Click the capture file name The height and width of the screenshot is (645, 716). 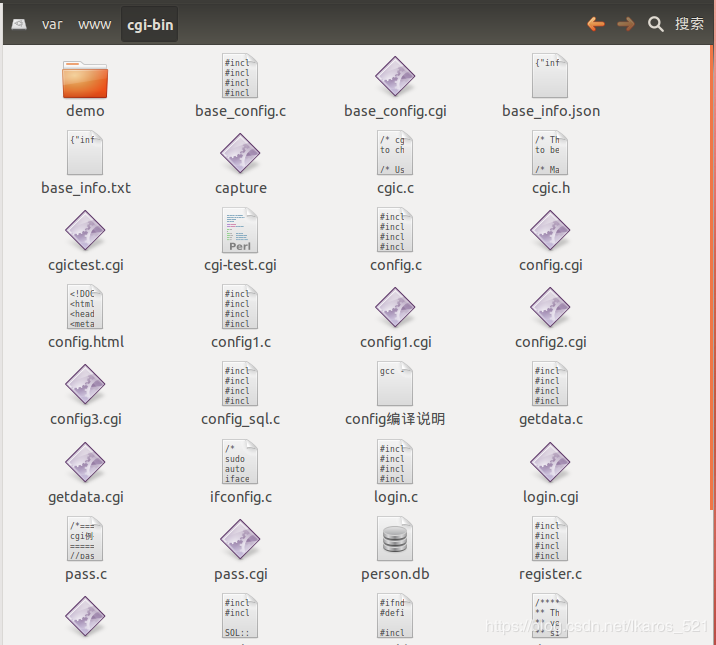241,188
